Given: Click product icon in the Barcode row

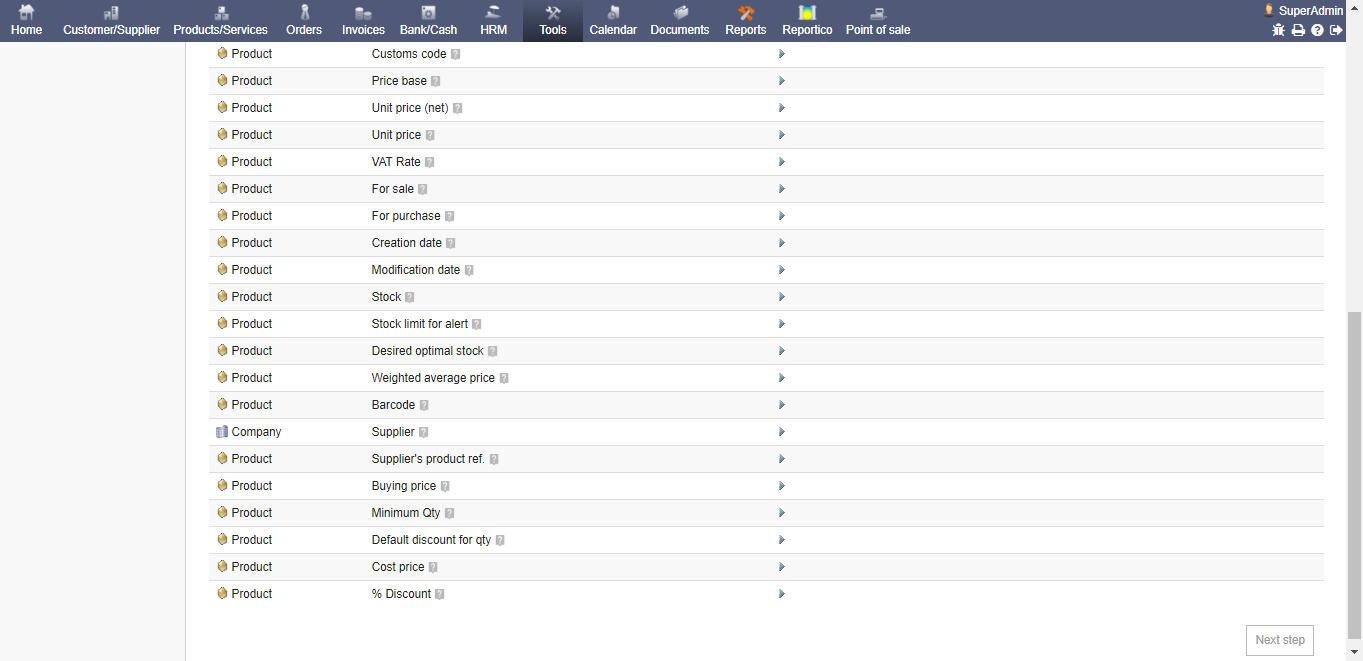Looking at the screenshot, I should pos(222,405).
